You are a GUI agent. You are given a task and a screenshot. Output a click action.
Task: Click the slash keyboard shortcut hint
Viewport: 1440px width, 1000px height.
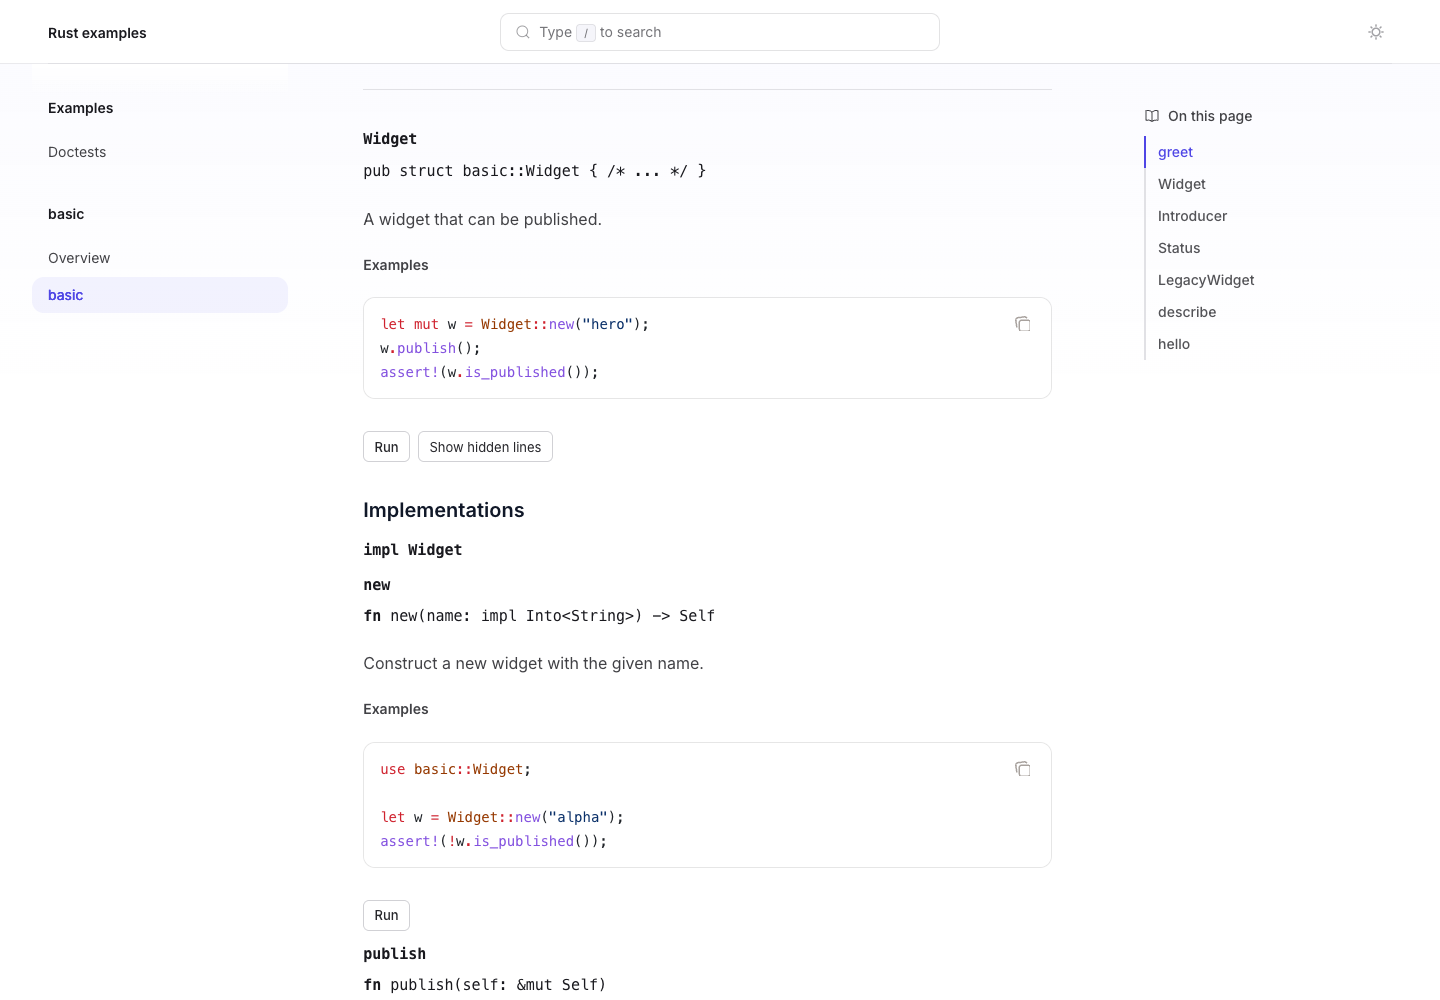(x=586, y=33)
